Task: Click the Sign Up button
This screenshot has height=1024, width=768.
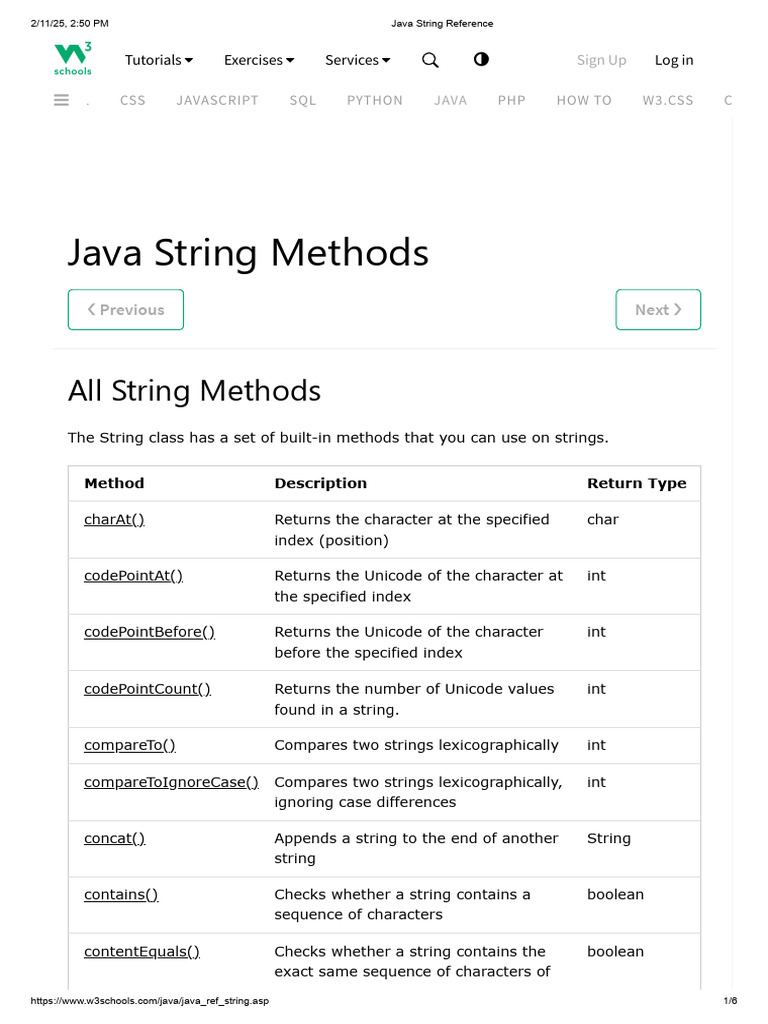Action: (601, 60)
